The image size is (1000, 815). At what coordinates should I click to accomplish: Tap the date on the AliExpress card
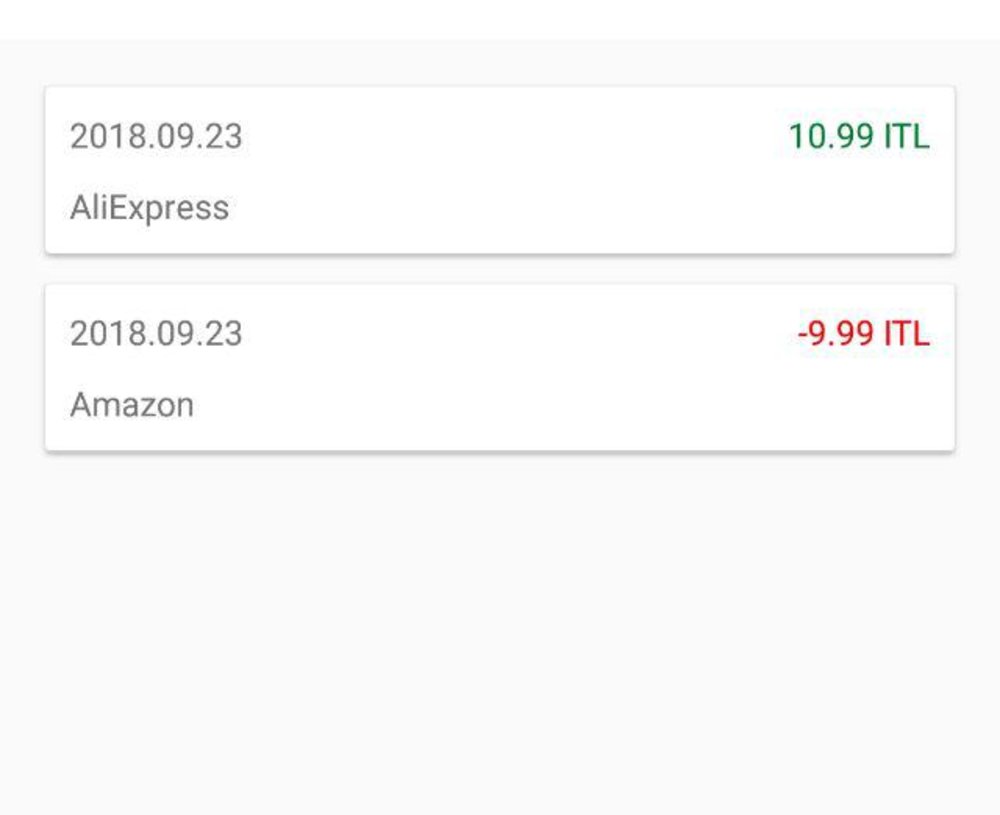pos(156,136)
